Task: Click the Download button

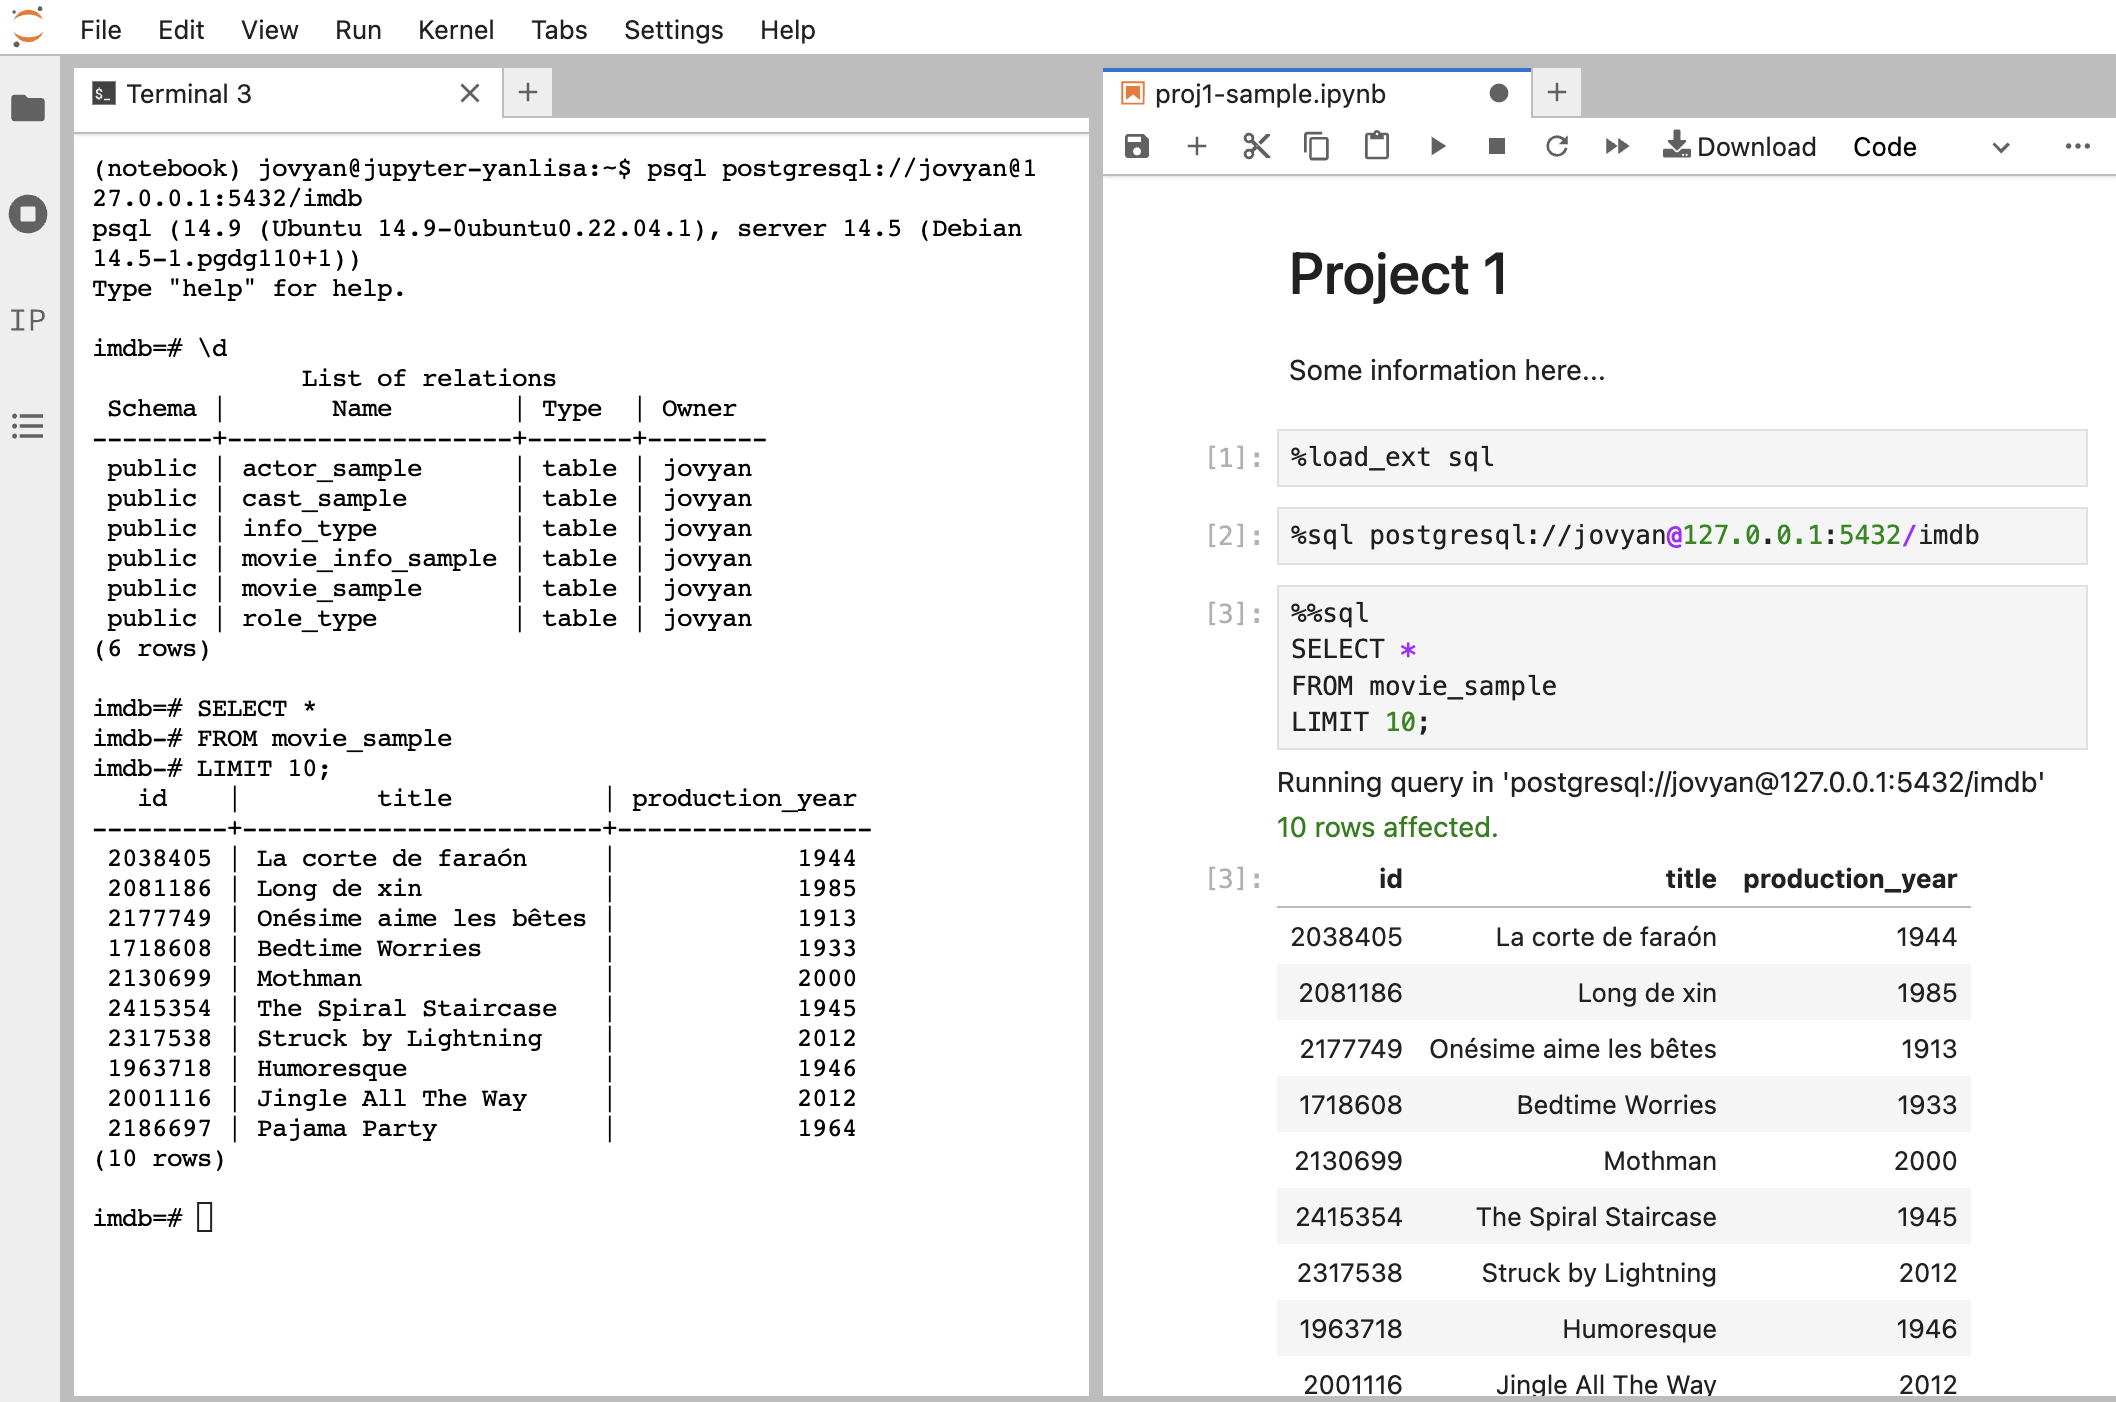Action: point(1740,147)
